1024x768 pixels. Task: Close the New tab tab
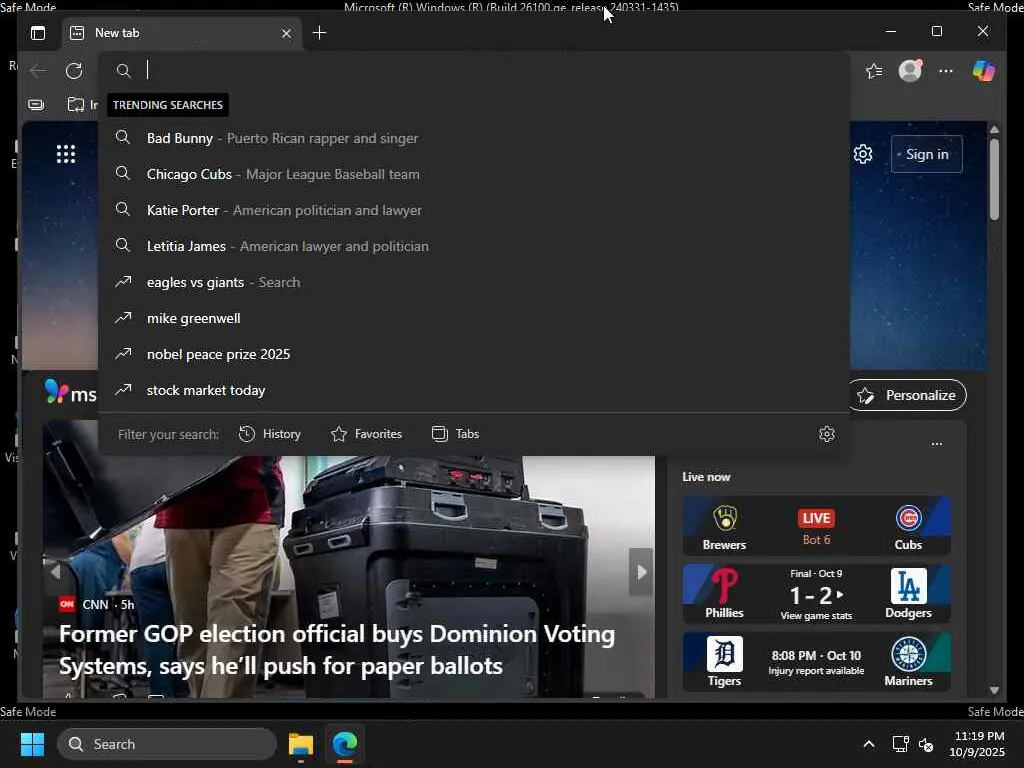click(x=286, y=33)
